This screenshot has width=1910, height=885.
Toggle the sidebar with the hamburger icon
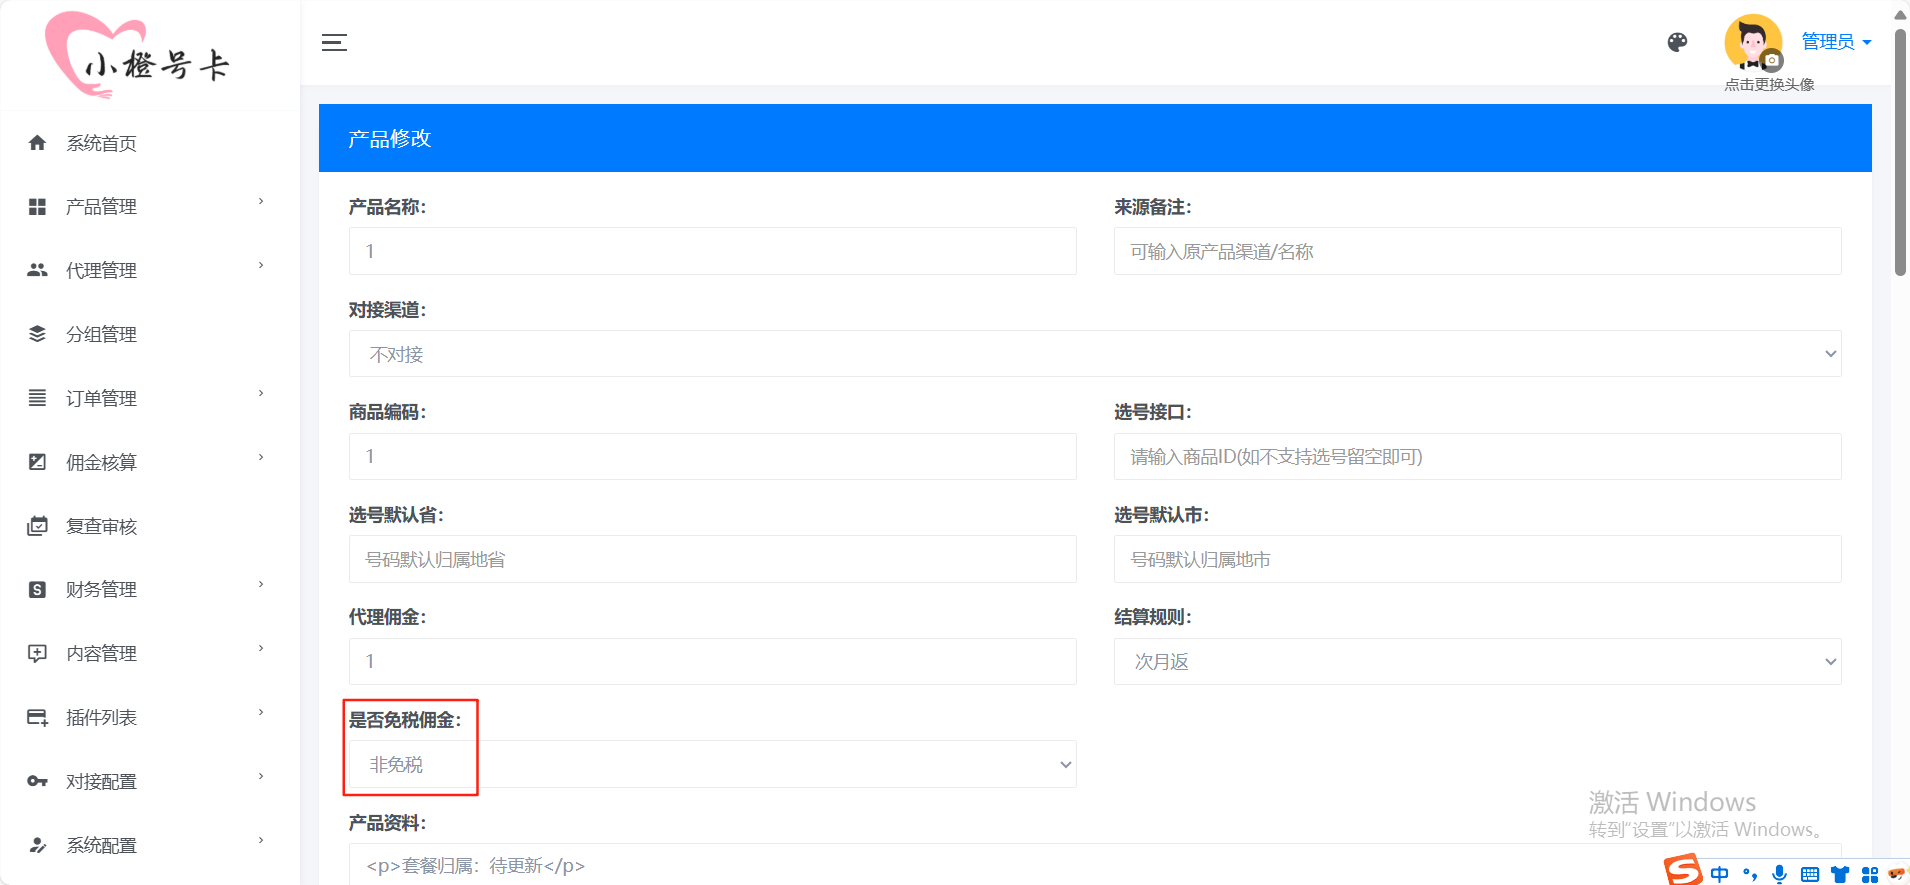[x=334, y=42]
